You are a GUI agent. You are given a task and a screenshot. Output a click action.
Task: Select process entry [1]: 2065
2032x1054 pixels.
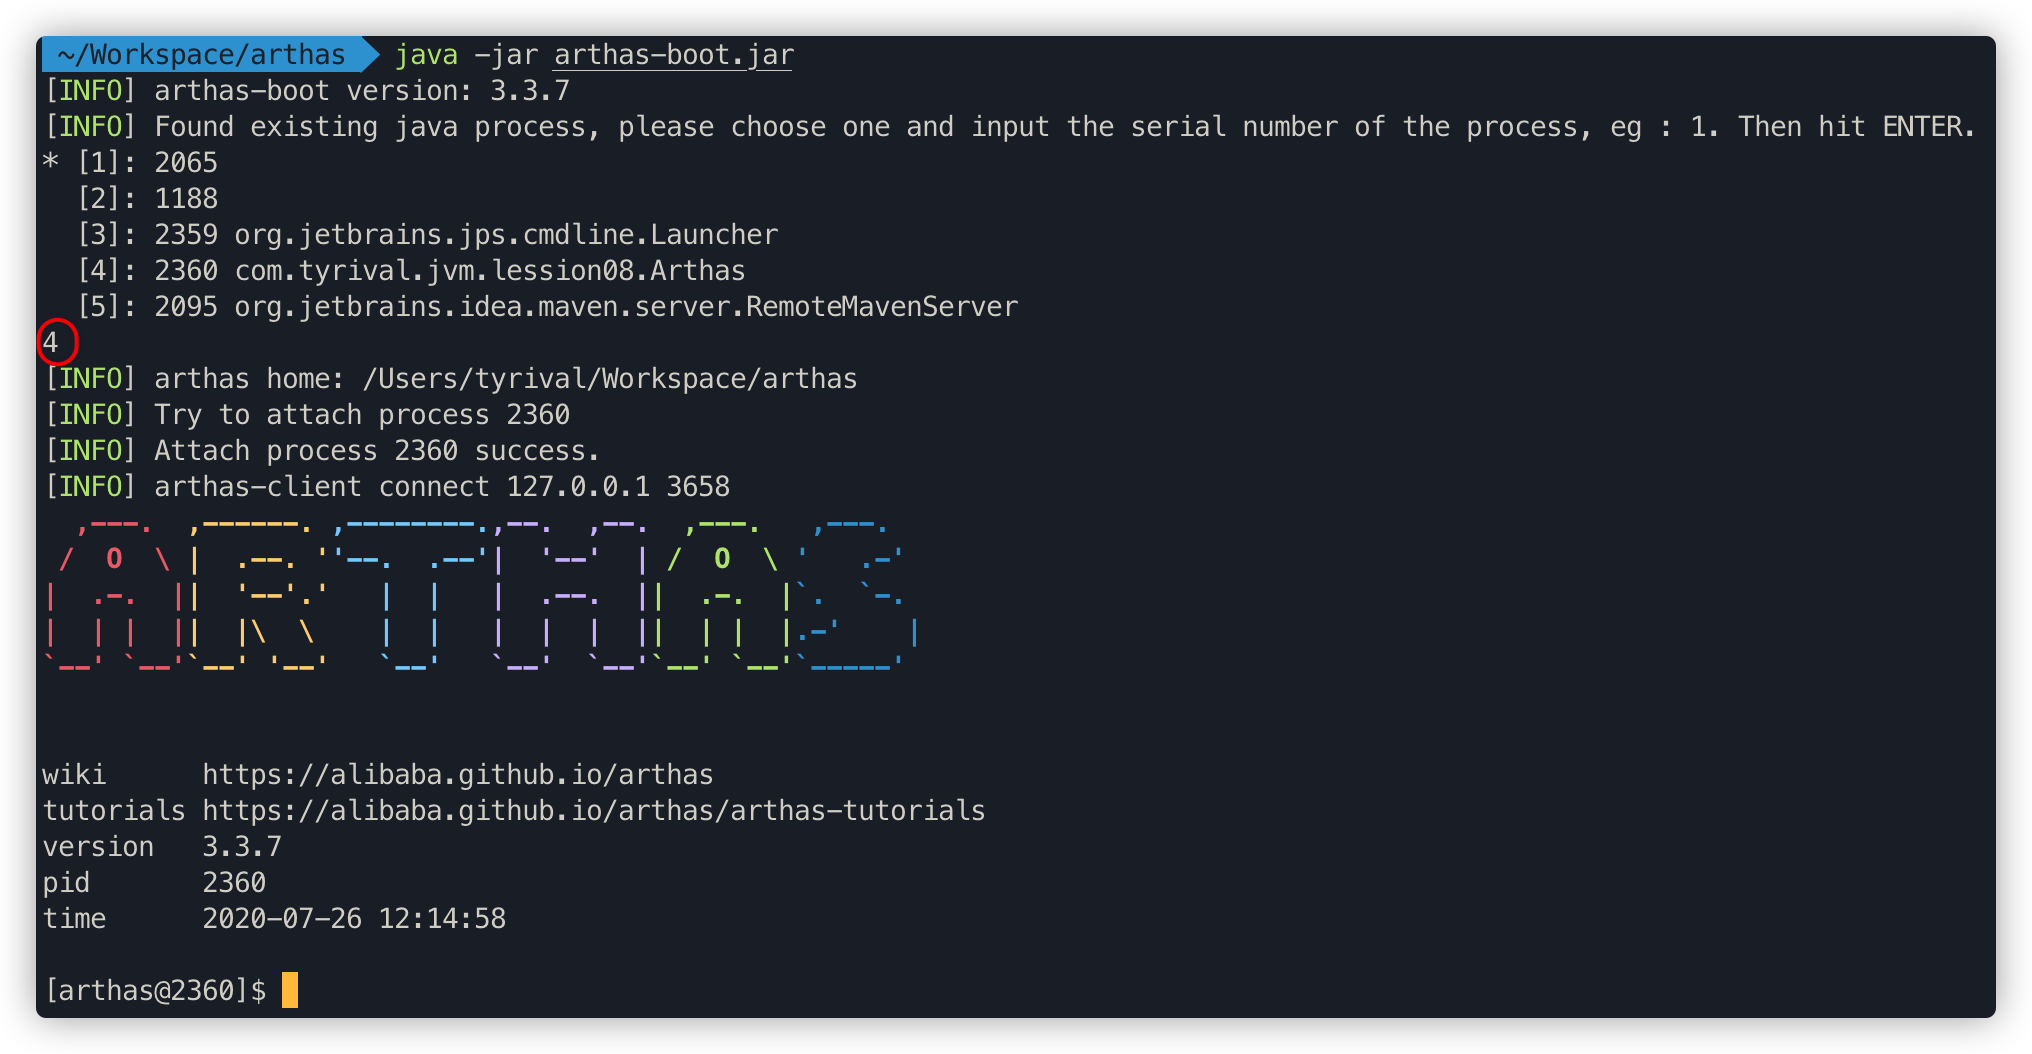tap(130, 163)
